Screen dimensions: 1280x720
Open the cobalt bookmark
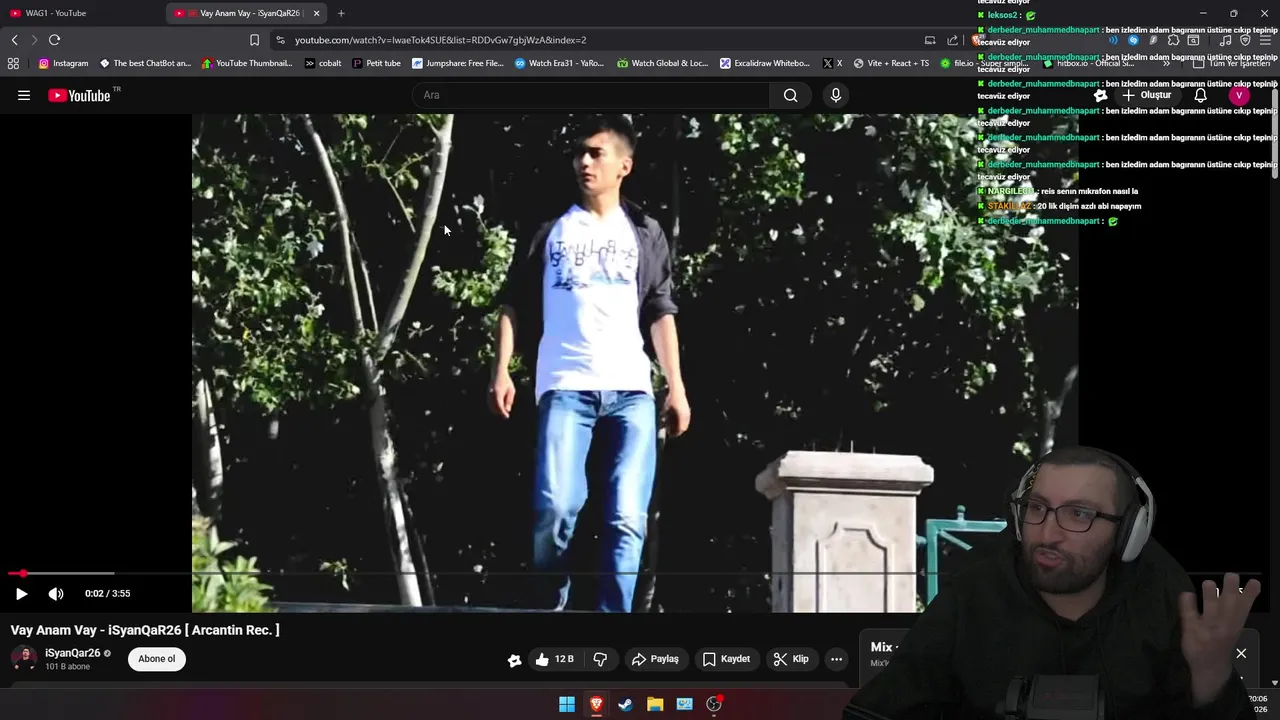323,63
